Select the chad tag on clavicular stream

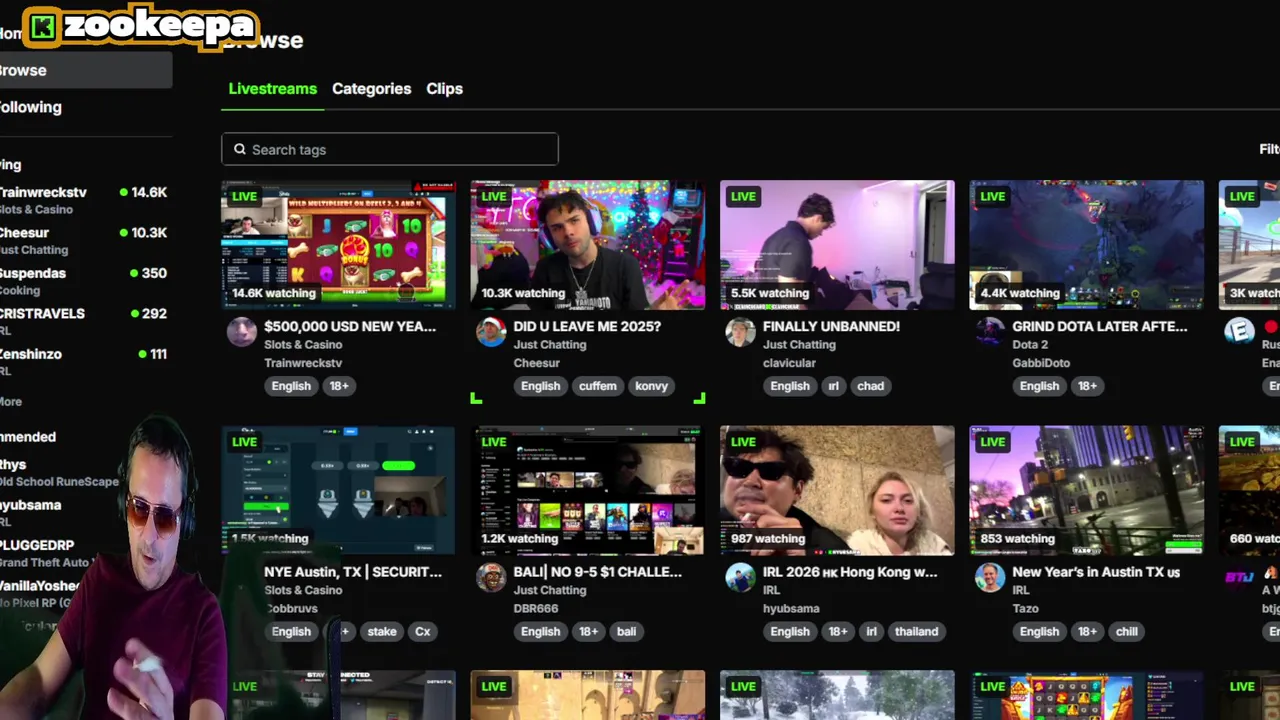870,386
